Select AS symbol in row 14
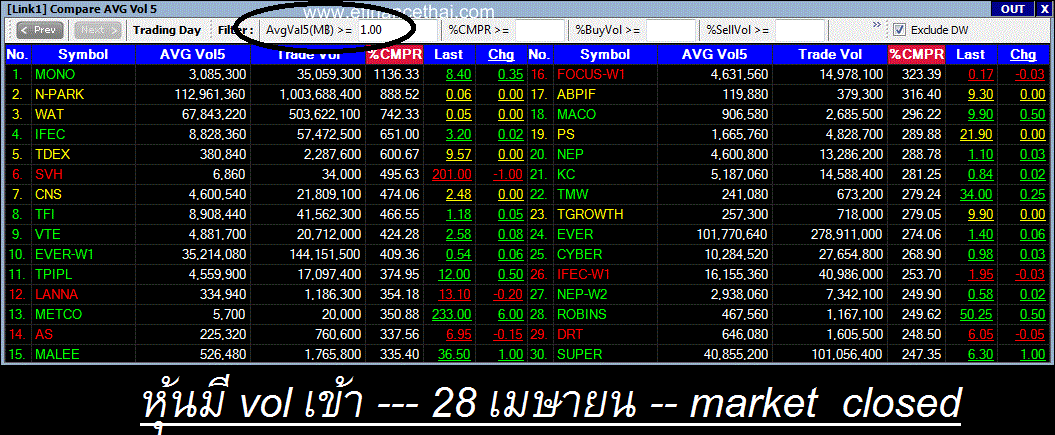 pyautogui.click(x=44, y=334)
